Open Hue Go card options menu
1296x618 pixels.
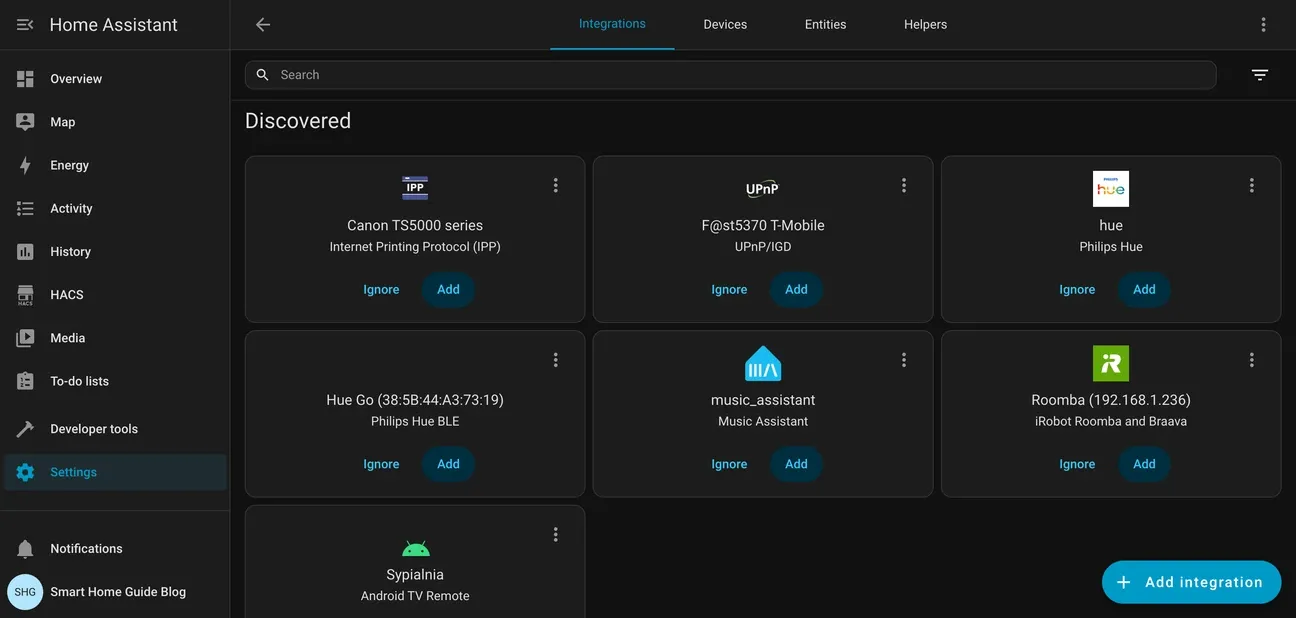pyautogui.click(x=556, y=360)
